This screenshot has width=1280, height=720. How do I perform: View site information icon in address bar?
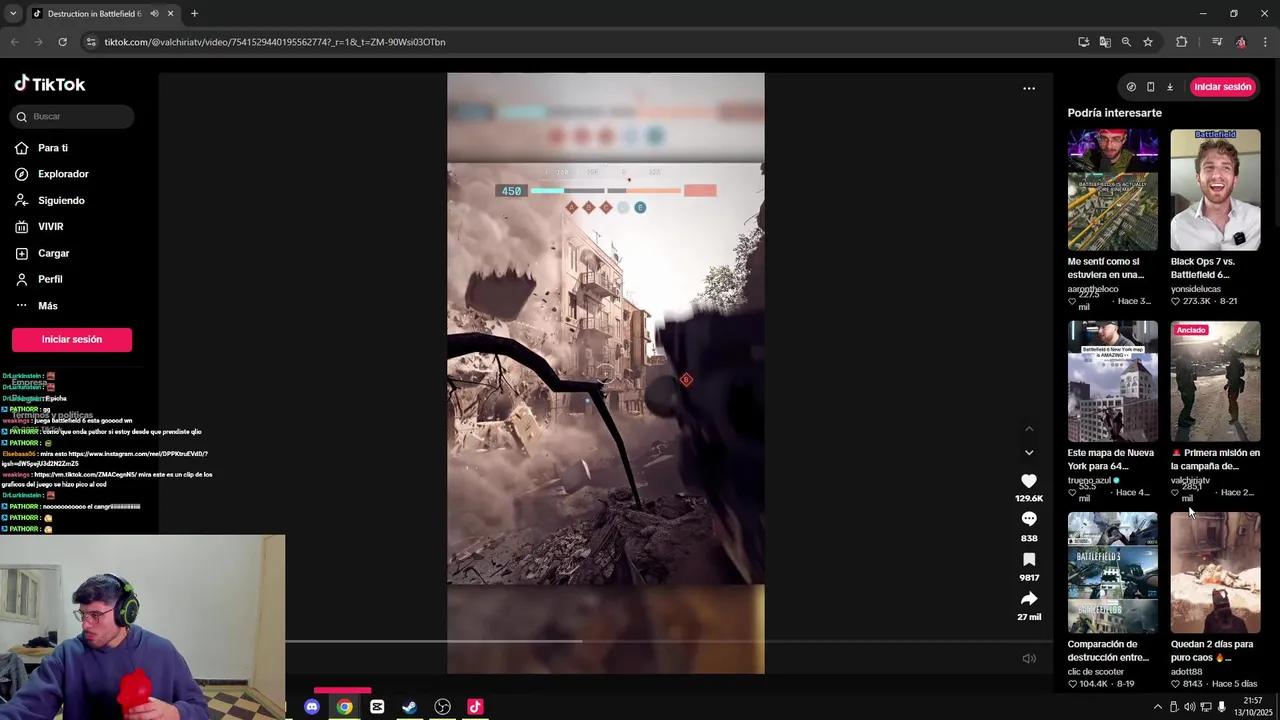click(x=91, y=42)
